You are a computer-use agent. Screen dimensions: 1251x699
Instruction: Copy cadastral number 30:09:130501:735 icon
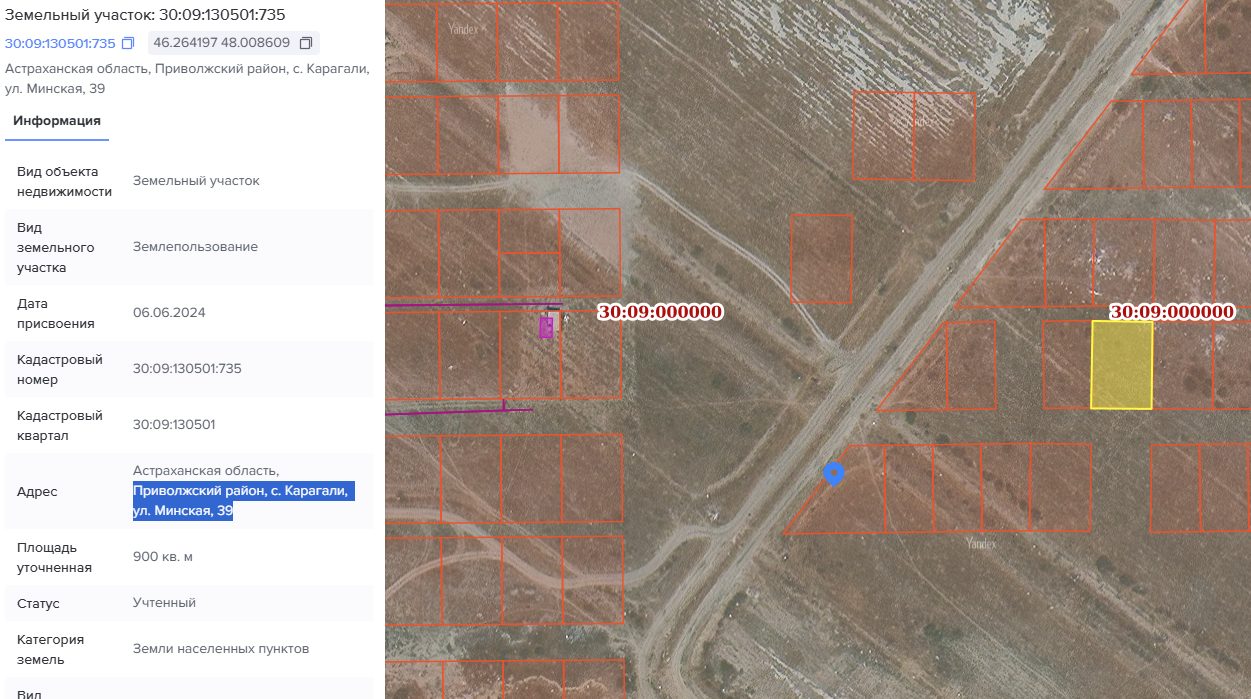[128, 44]
